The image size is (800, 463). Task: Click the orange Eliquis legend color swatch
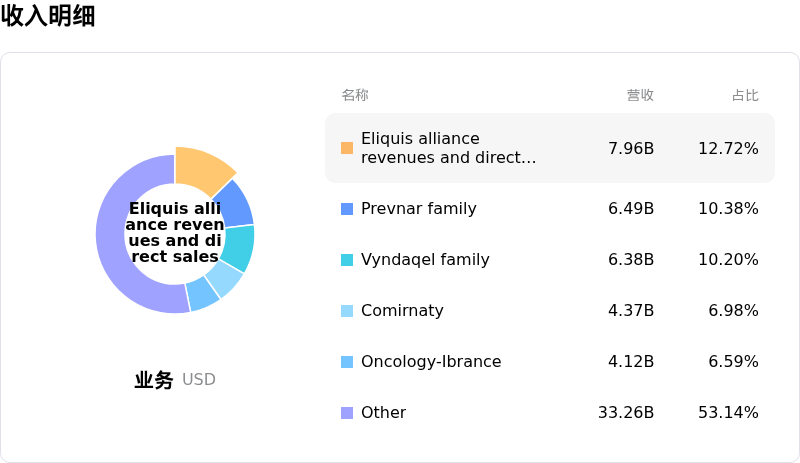click(347, 148)
